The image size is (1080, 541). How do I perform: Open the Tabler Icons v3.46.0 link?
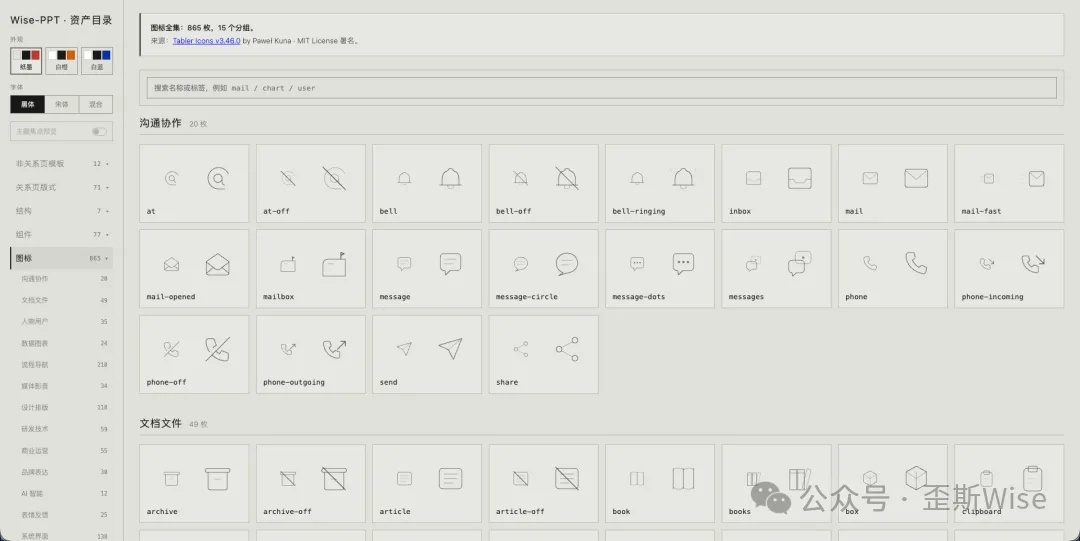pos(206,41)
